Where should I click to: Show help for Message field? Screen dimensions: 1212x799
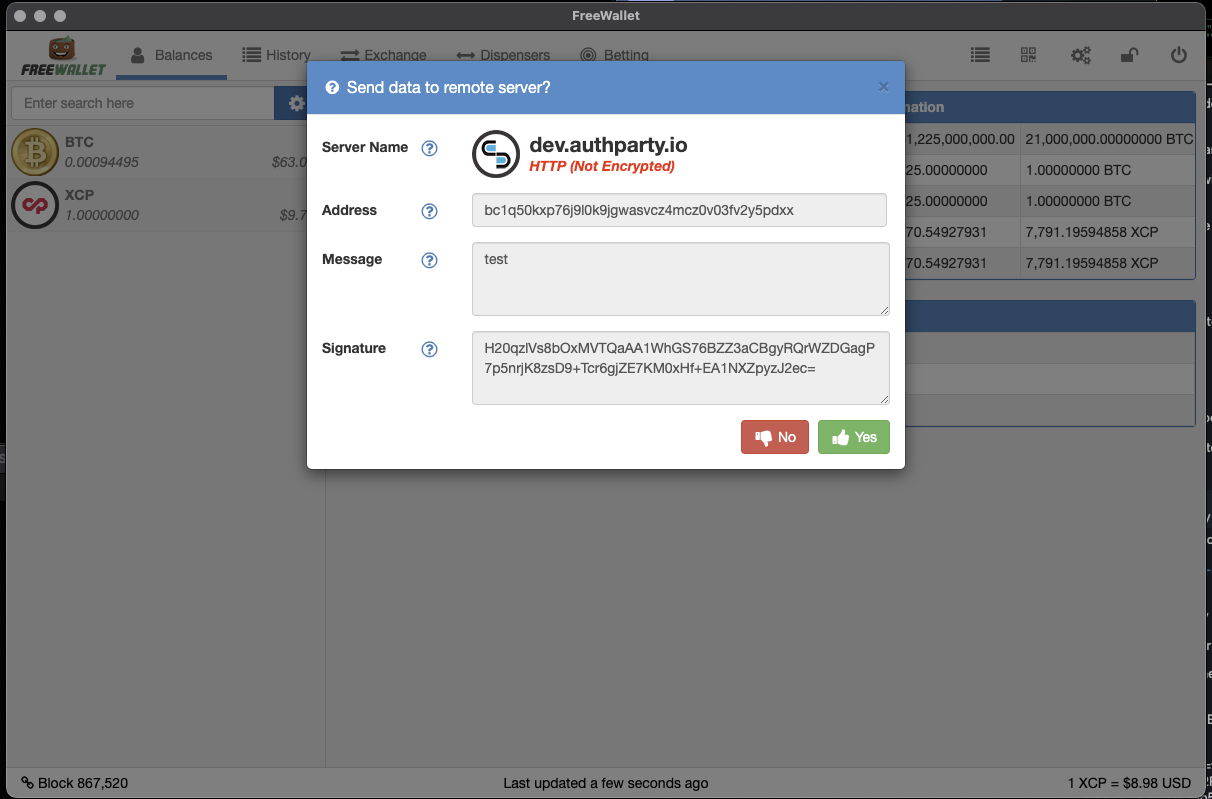pos(429,260)
